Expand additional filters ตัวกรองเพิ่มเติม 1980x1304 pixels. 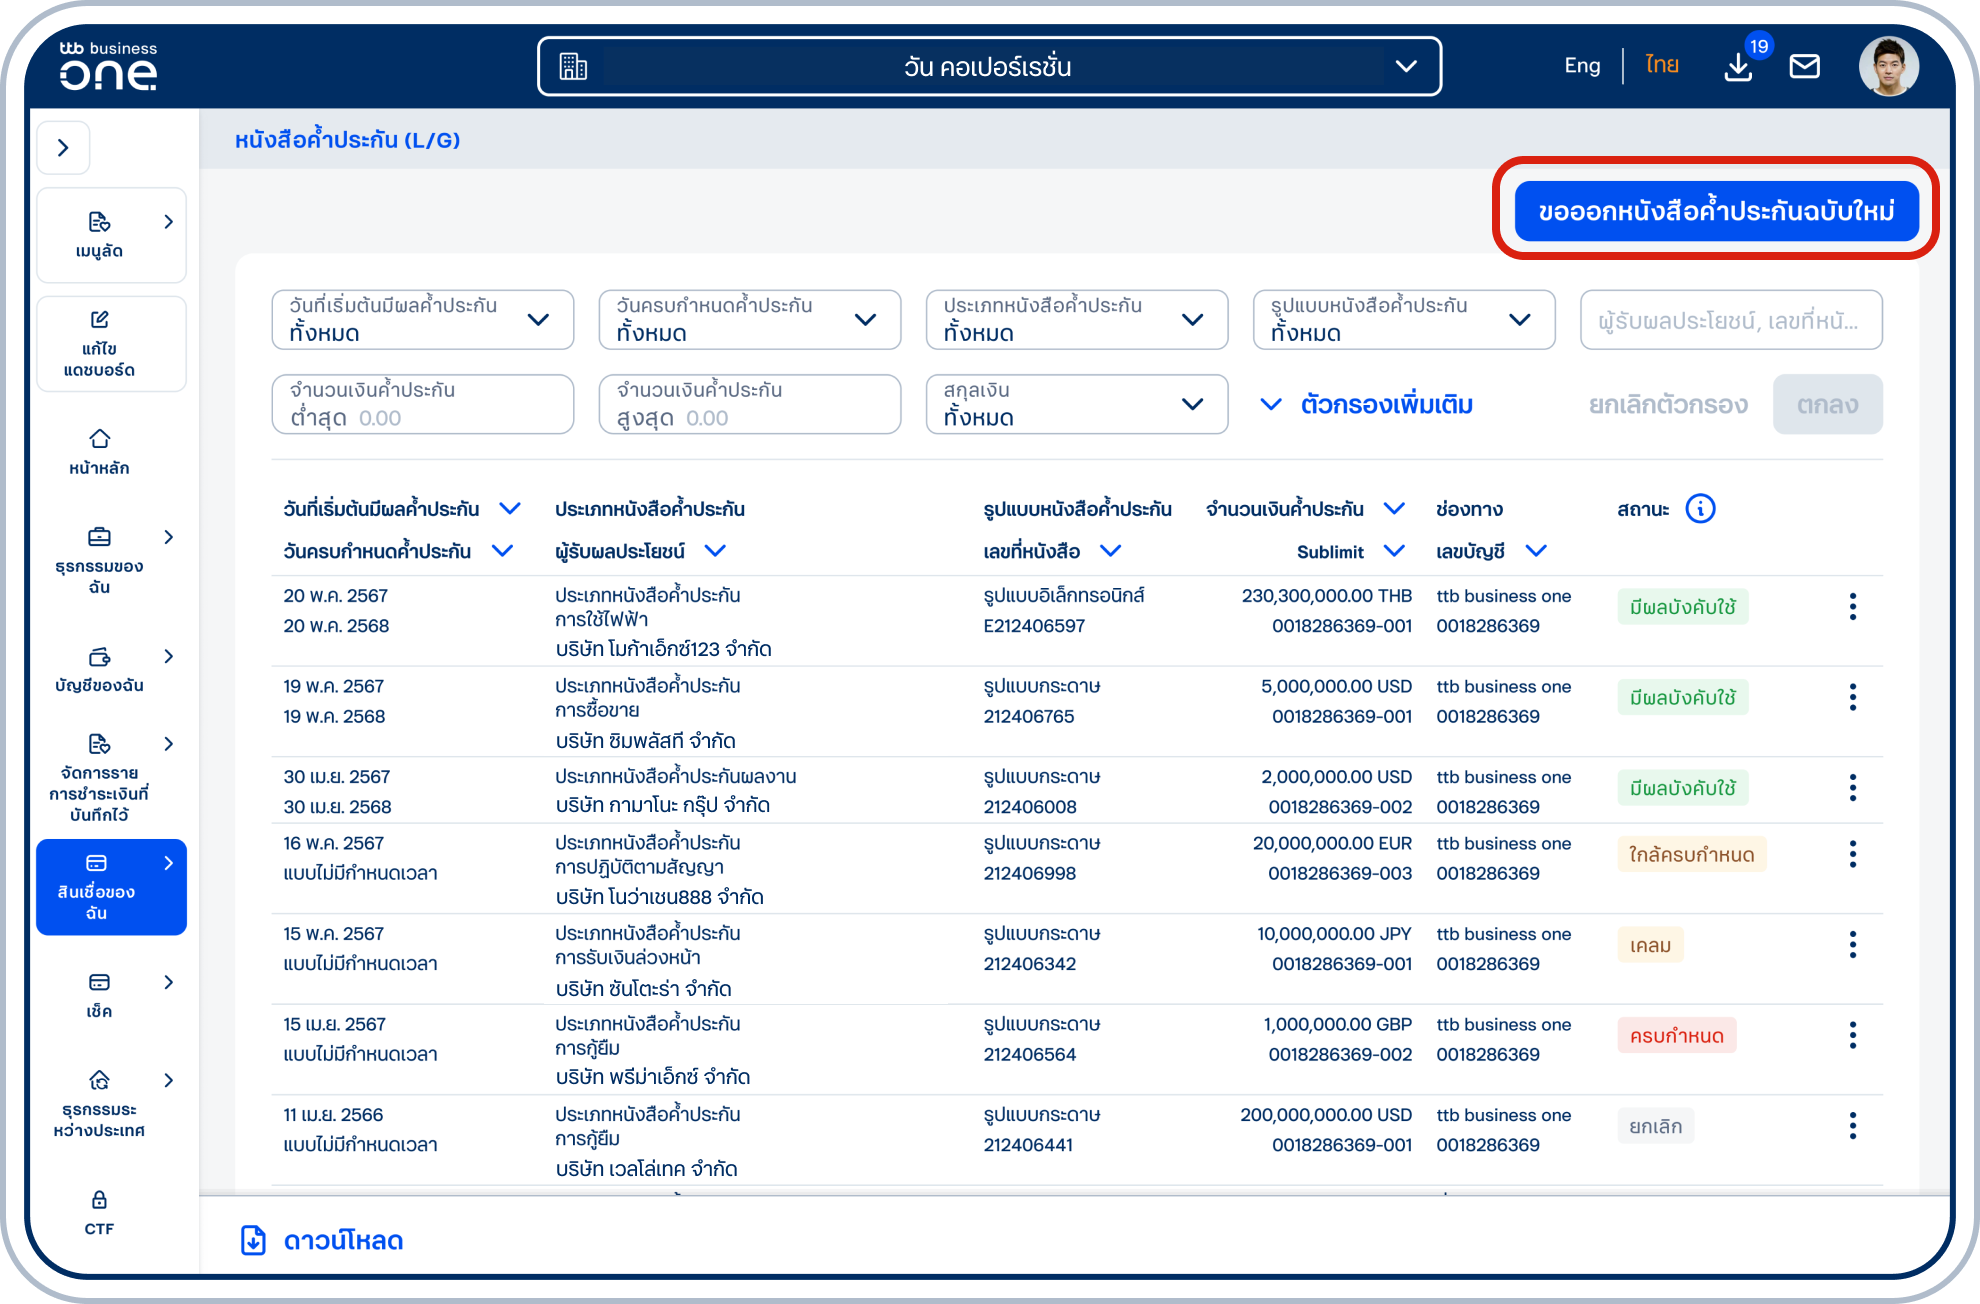pos(1366,405)
